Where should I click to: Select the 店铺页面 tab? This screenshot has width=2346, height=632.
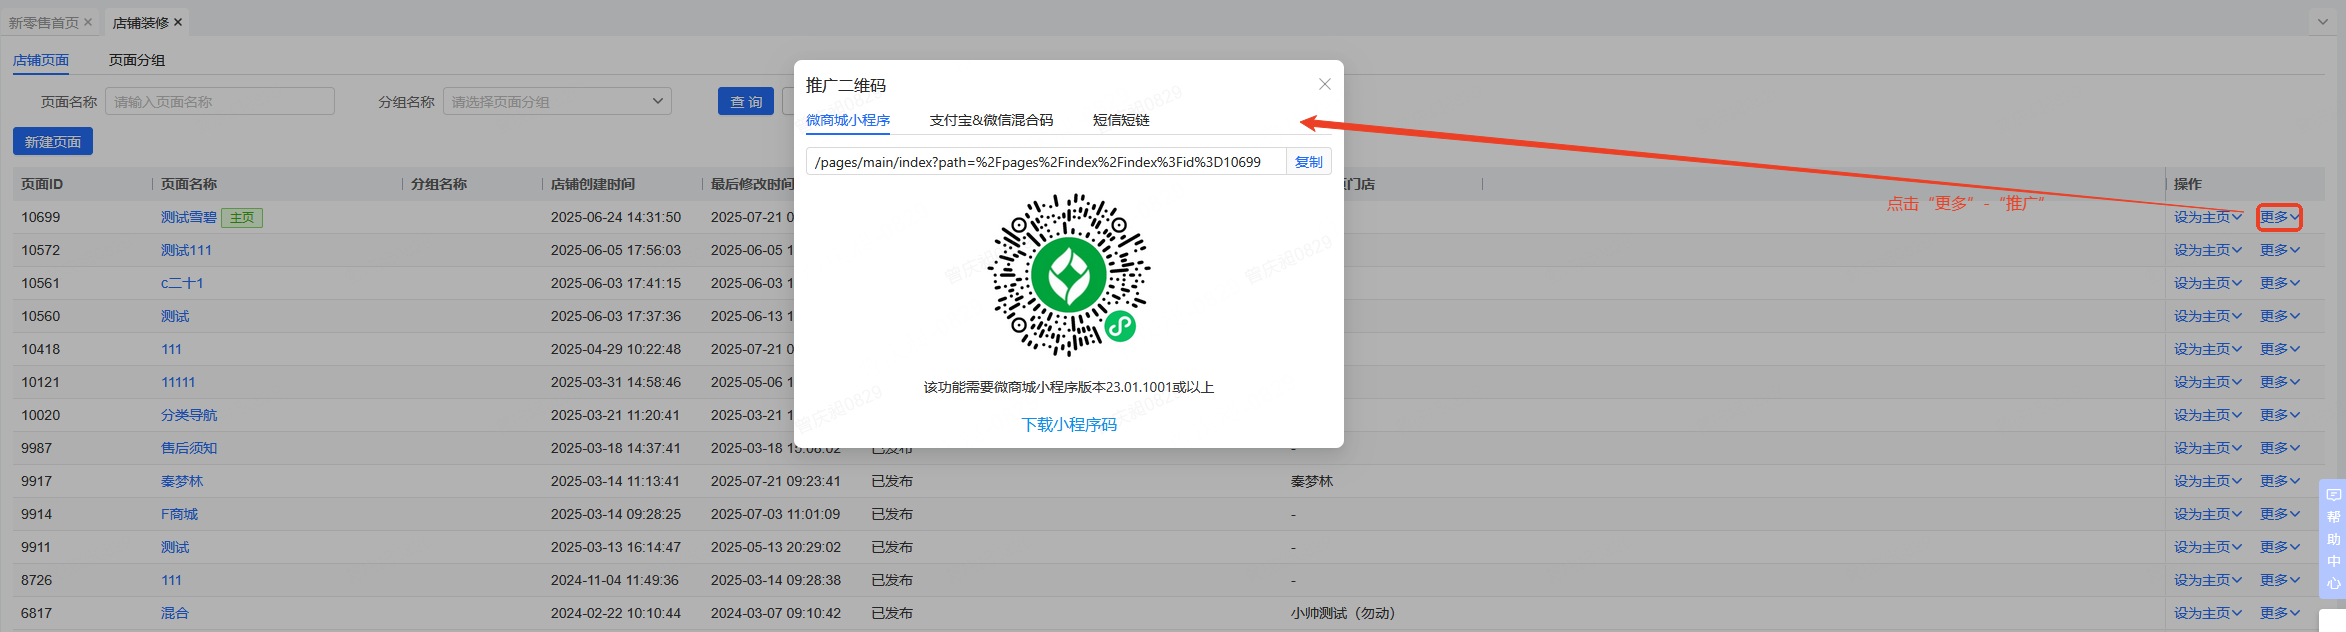pyautogui.click(x=41, y=60)
